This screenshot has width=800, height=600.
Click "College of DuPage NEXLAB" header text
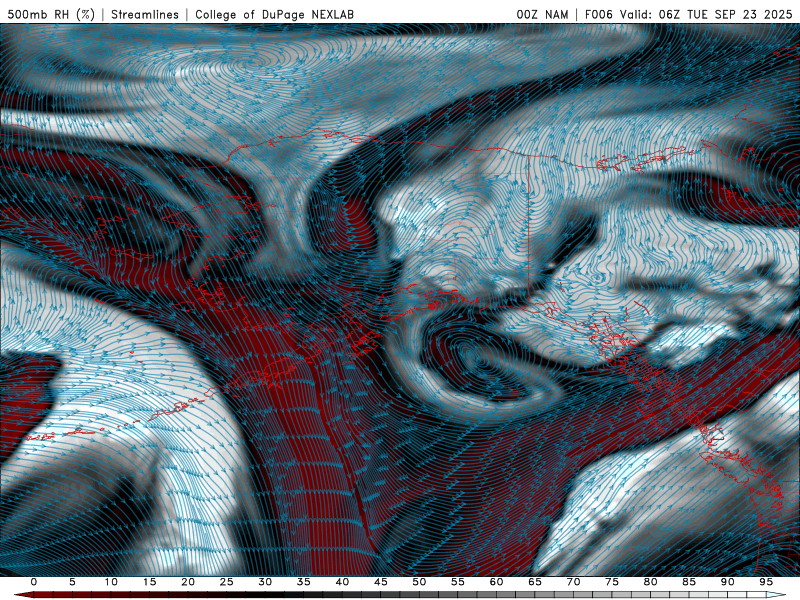coord(274,14)
